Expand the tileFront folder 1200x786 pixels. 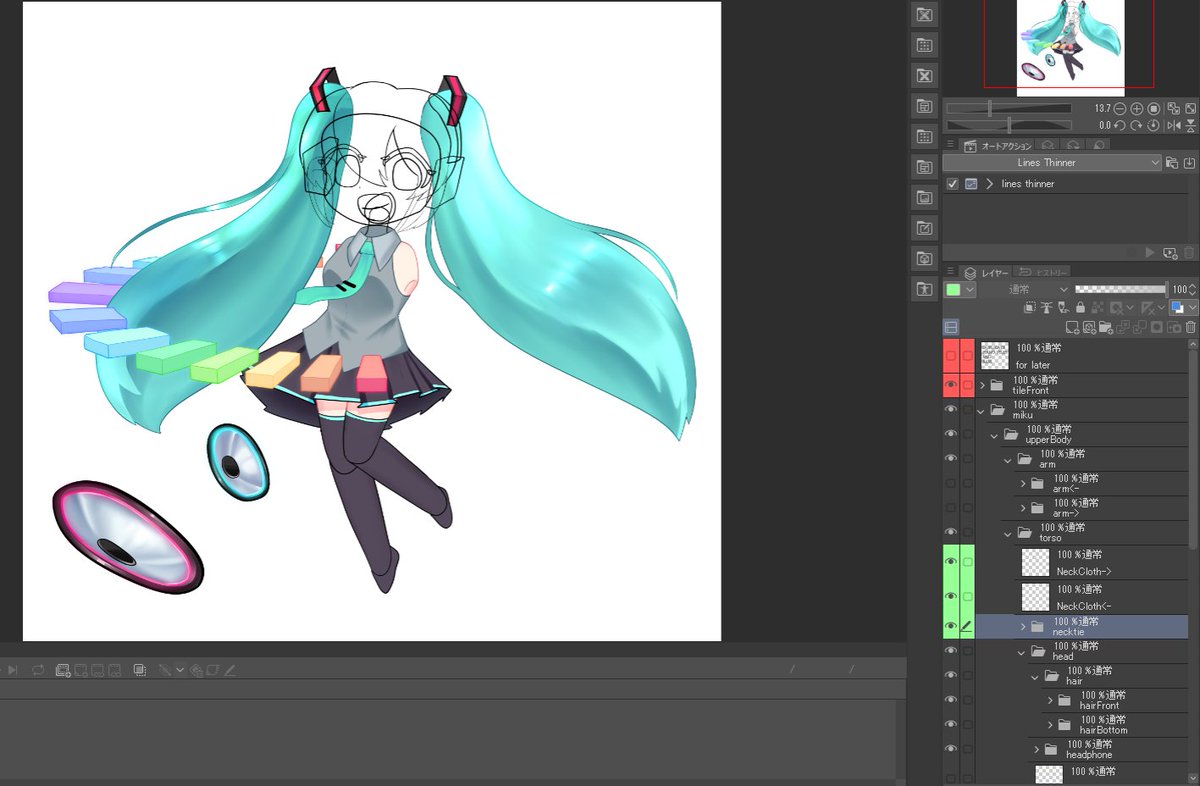pos(983,385)
